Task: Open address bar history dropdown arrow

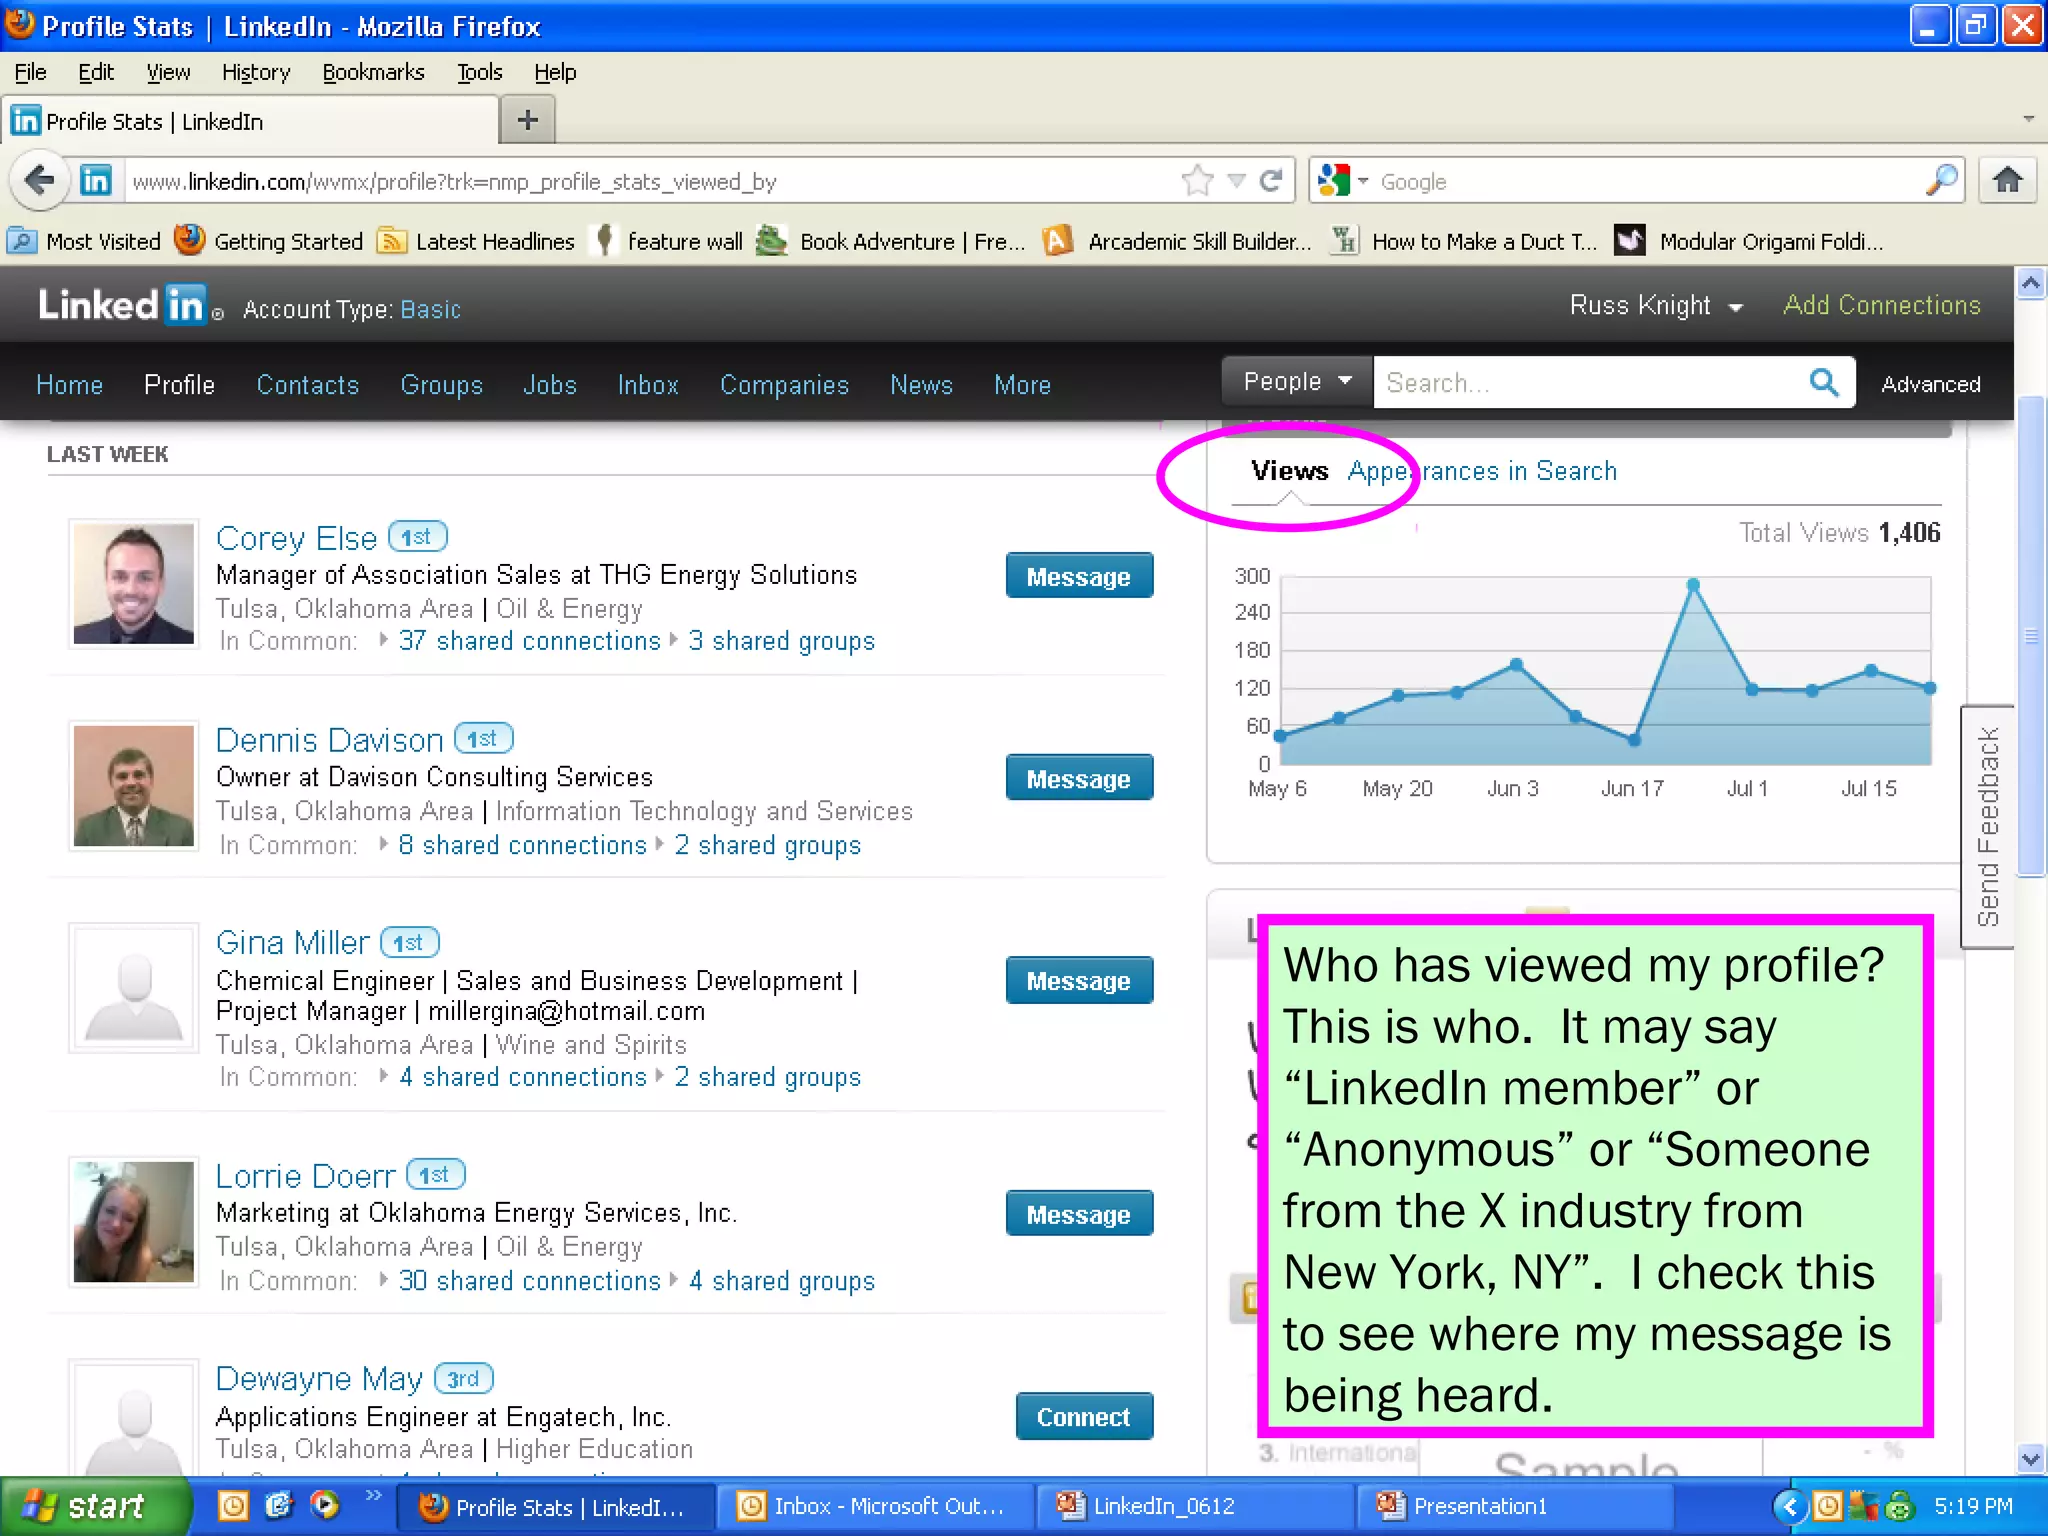Action: pos(1237,181)
